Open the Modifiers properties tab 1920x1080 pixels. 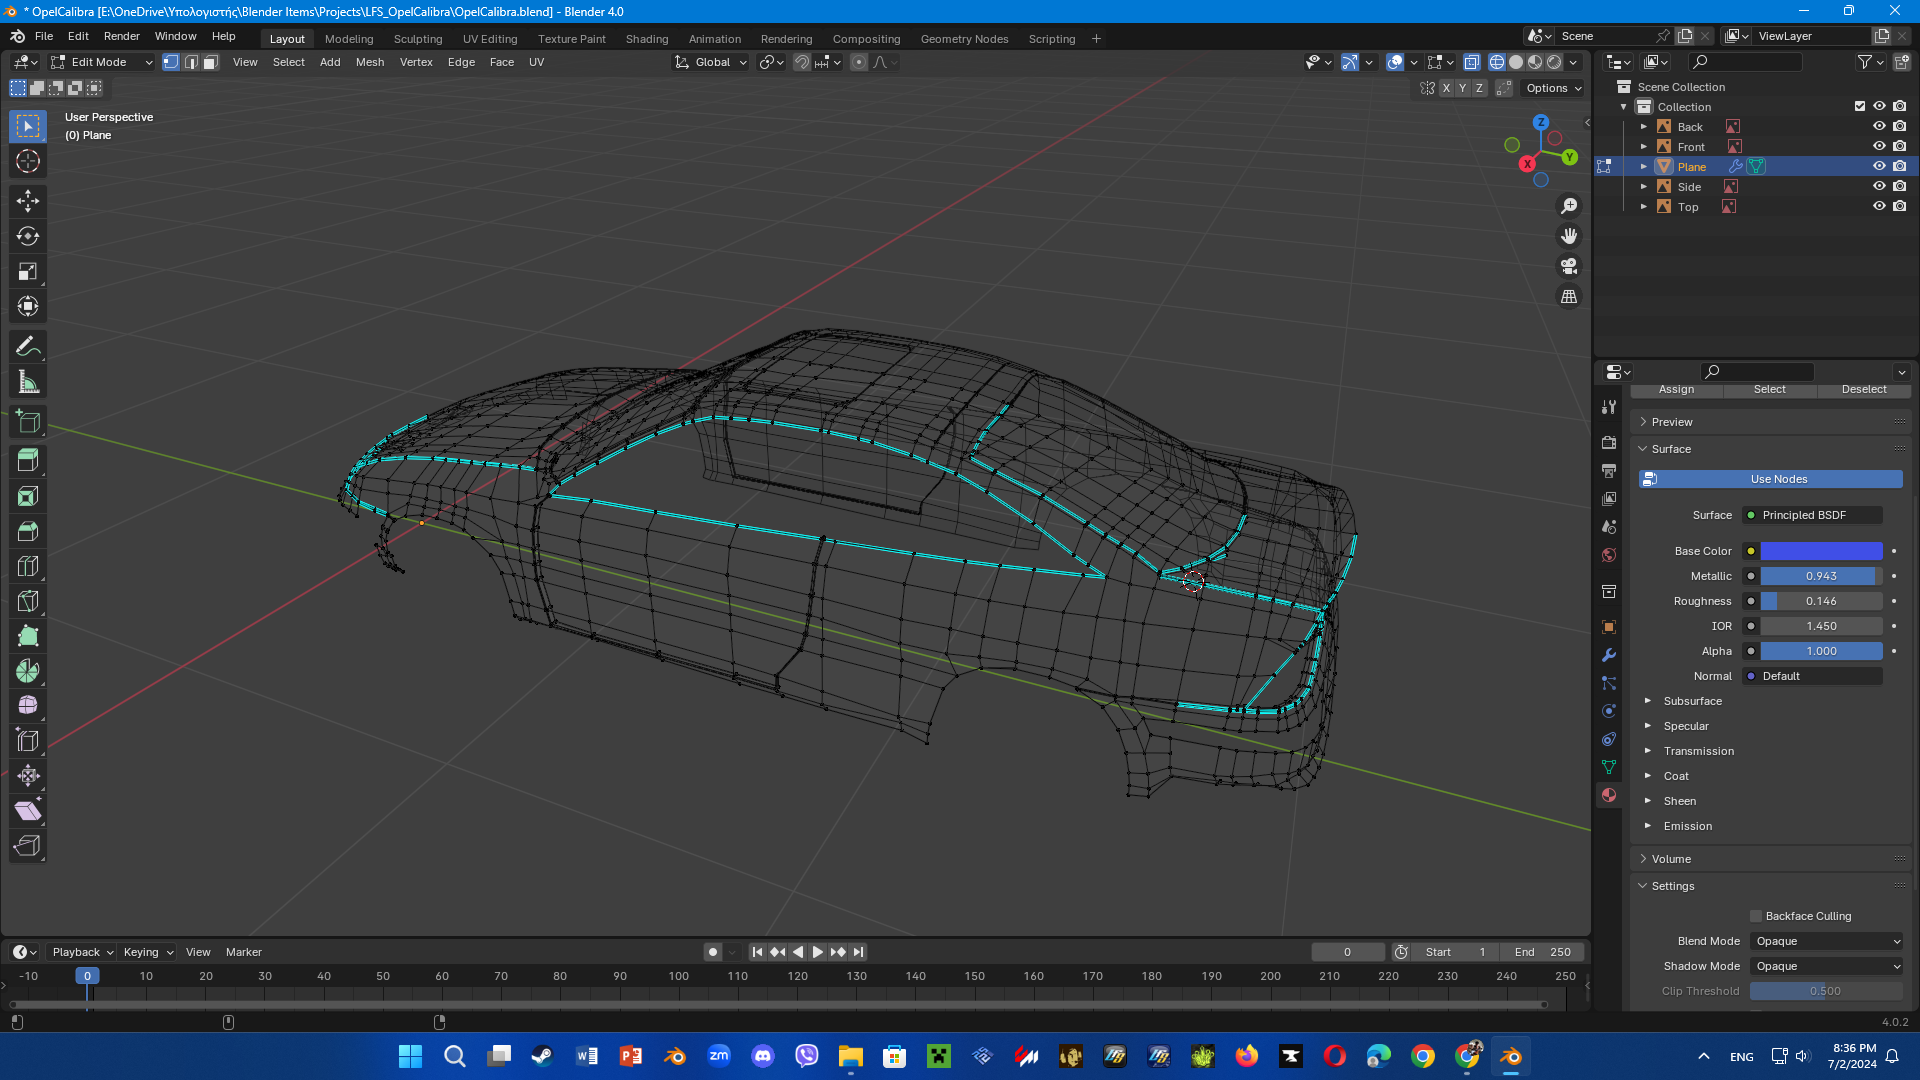coord(1609,655)
